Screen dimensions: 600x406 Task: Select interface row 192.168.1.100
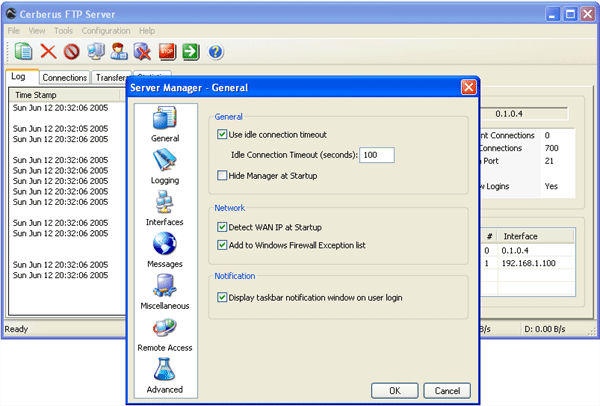(528, 263)
